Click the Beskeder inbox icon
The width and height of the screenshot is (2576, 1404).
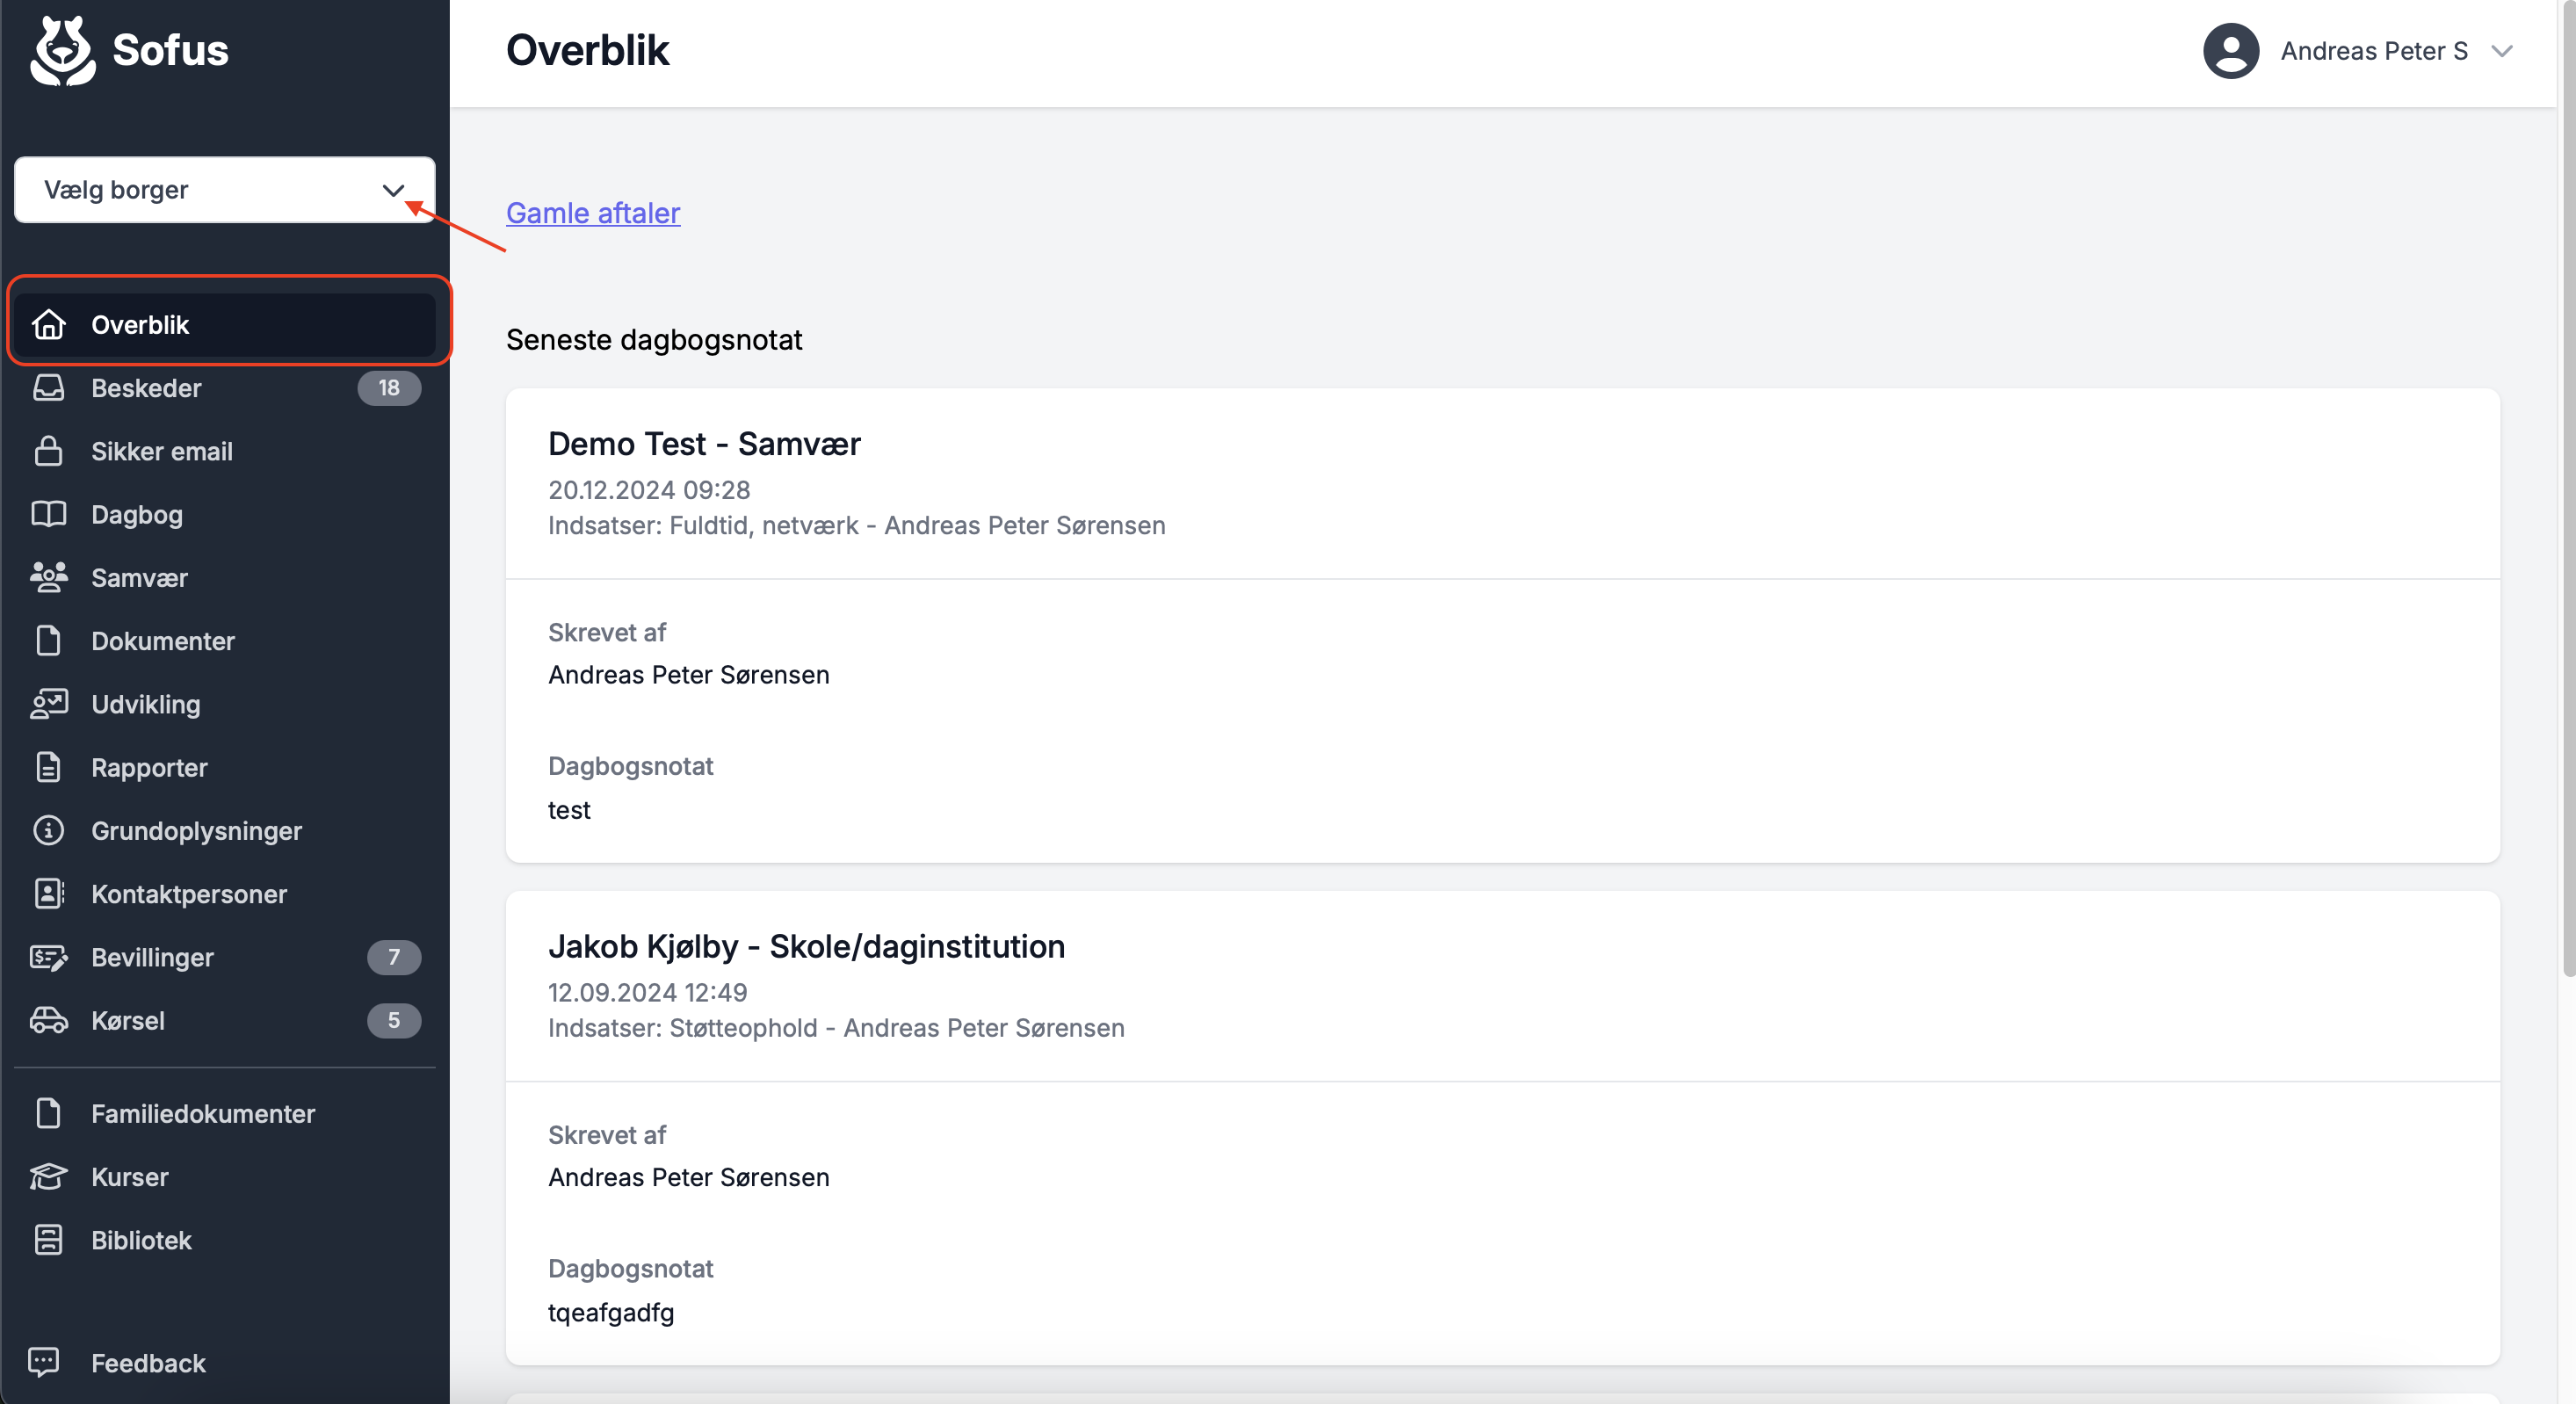pos(48,388)
